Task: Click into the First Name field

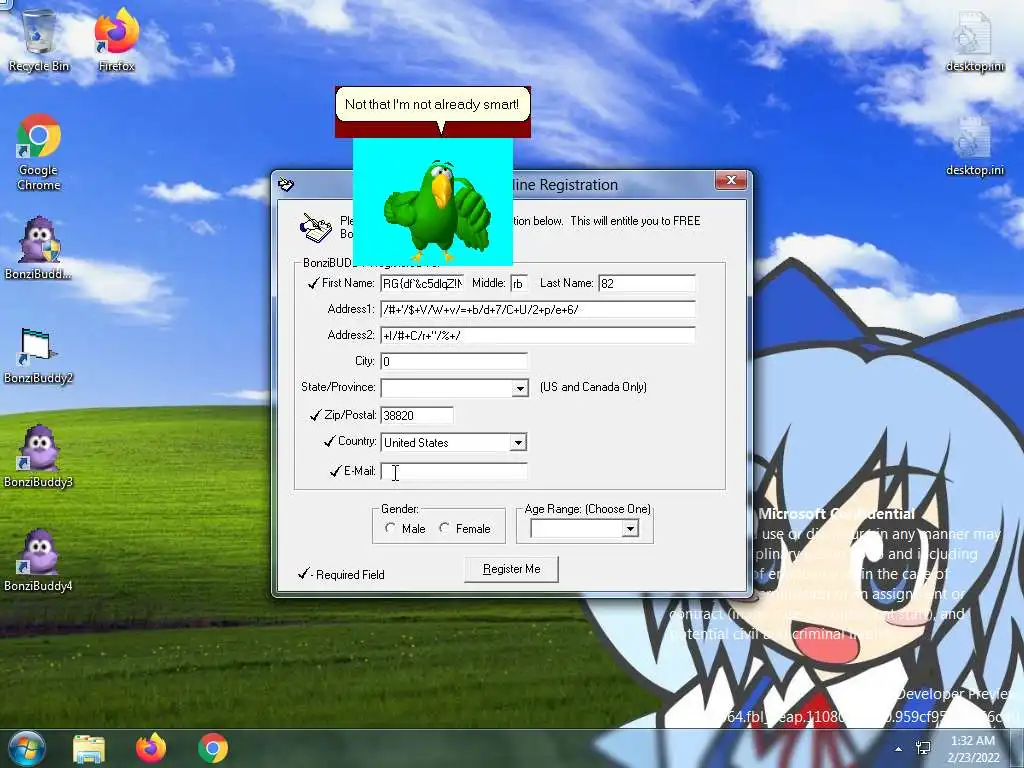Action: point(422,283)
